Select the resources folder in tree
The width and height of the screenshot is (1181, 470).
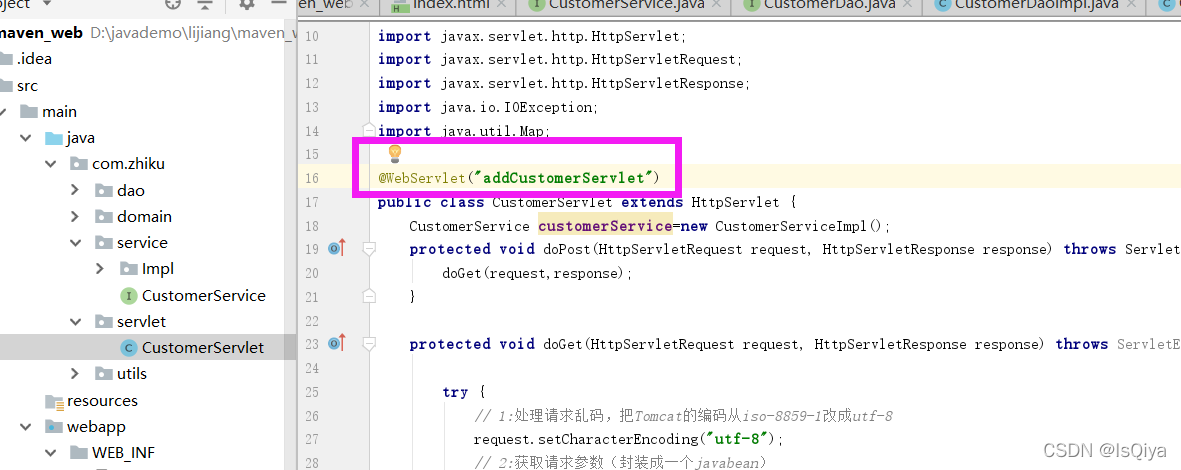point(102,401)
